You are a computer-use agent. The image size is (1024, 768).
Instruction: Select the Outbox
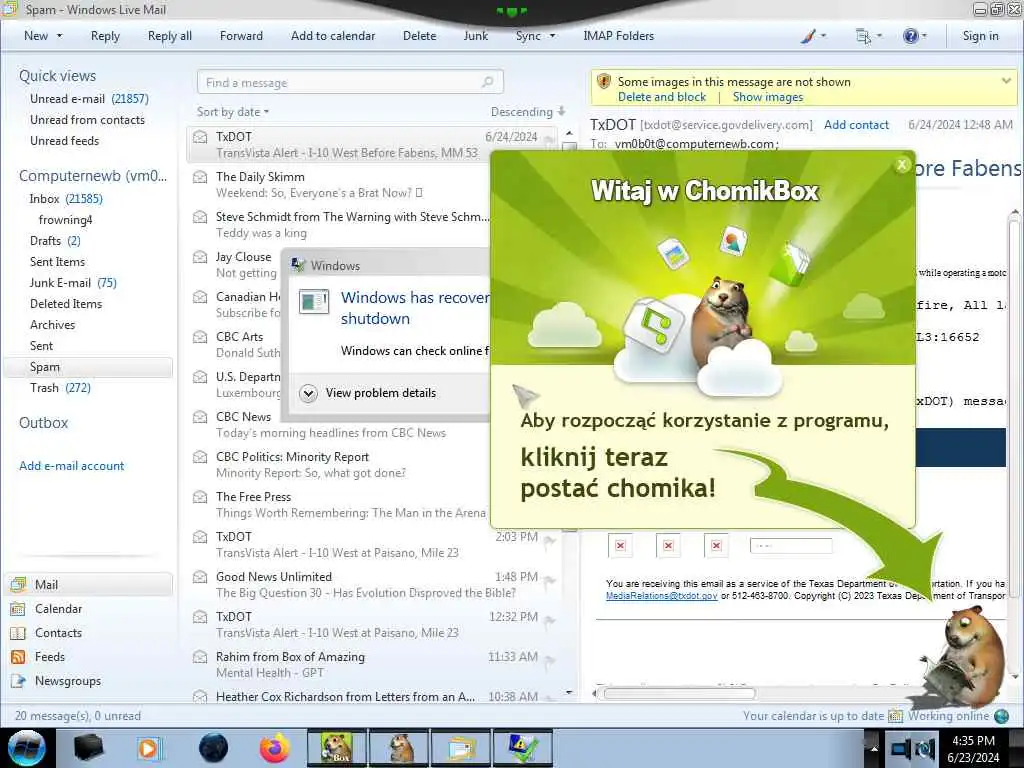pyautogui.click(x=44, y=423)
